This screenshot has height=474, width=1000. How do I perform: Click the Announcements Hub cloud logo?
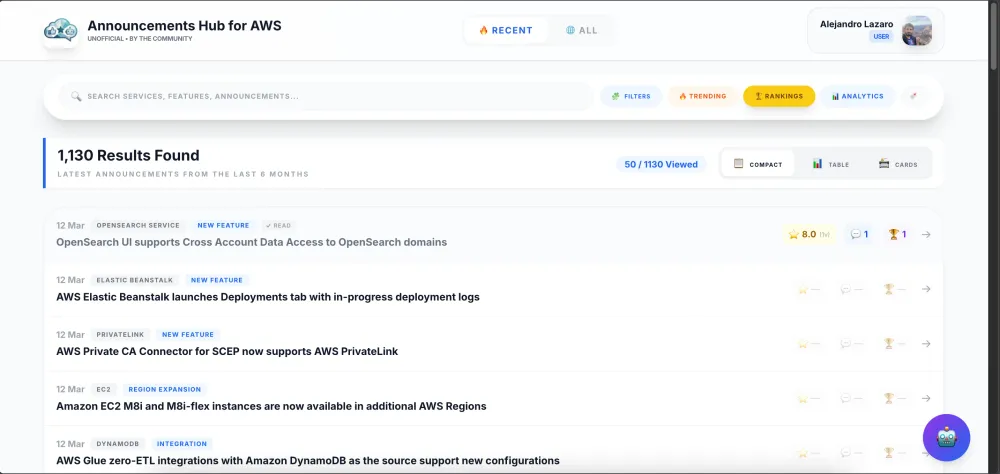(x=61, y=30)
